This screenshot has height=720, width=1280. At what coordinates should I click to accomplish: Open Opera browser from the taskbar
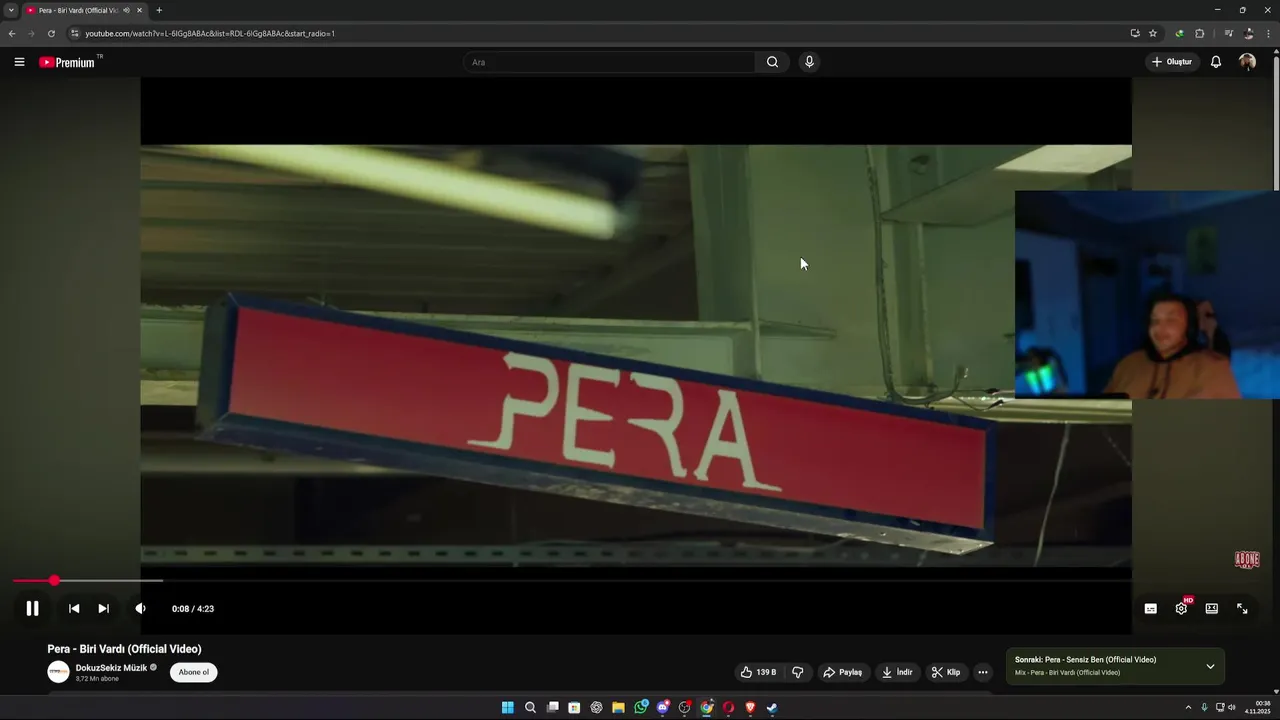click(728, 707)
